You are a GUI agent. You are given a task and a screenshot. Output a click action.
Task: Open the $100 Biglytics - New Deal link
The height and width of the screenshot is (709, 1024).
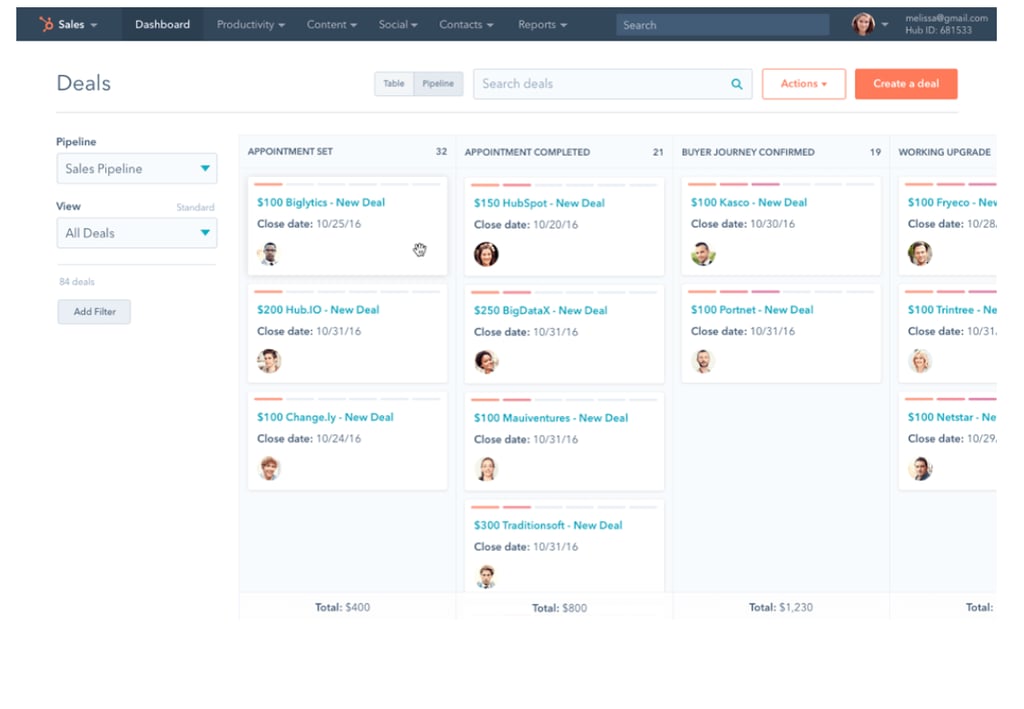321,202
